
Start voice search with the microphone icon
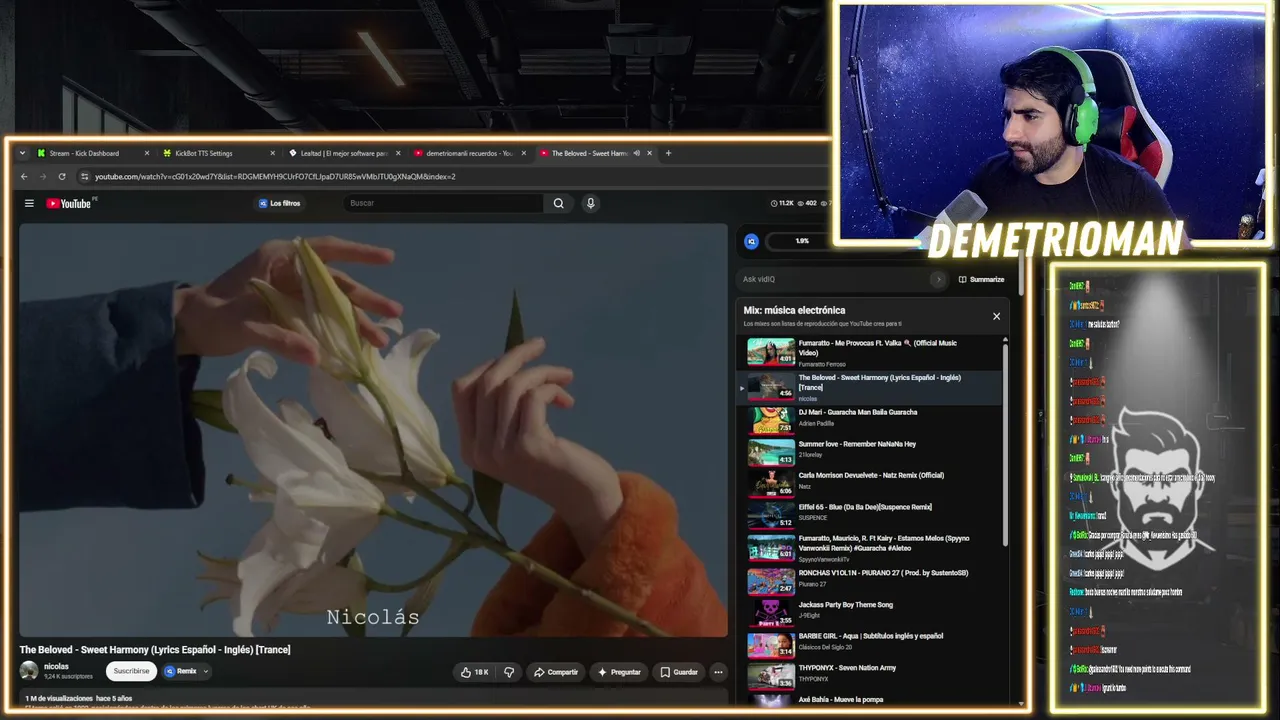(x=591, y=203)
